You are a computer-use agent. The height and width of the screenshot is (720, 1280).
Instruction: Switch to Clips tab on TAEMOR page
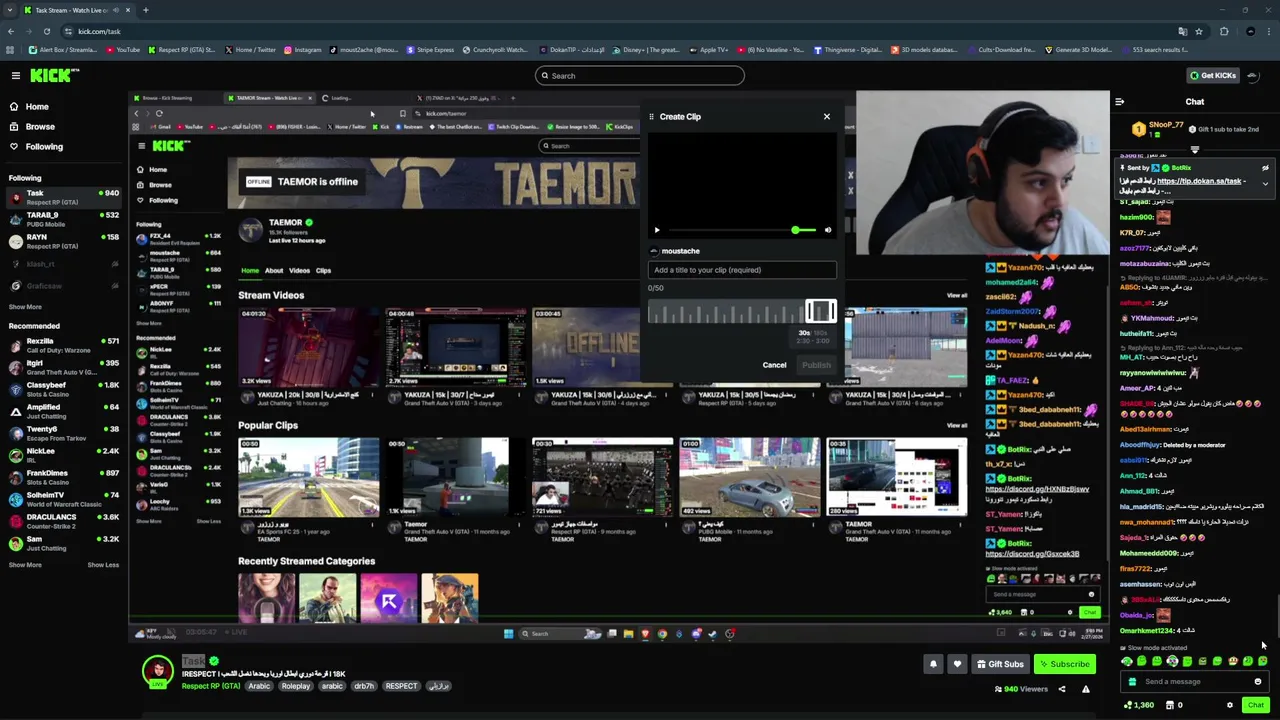coord(323,270)
